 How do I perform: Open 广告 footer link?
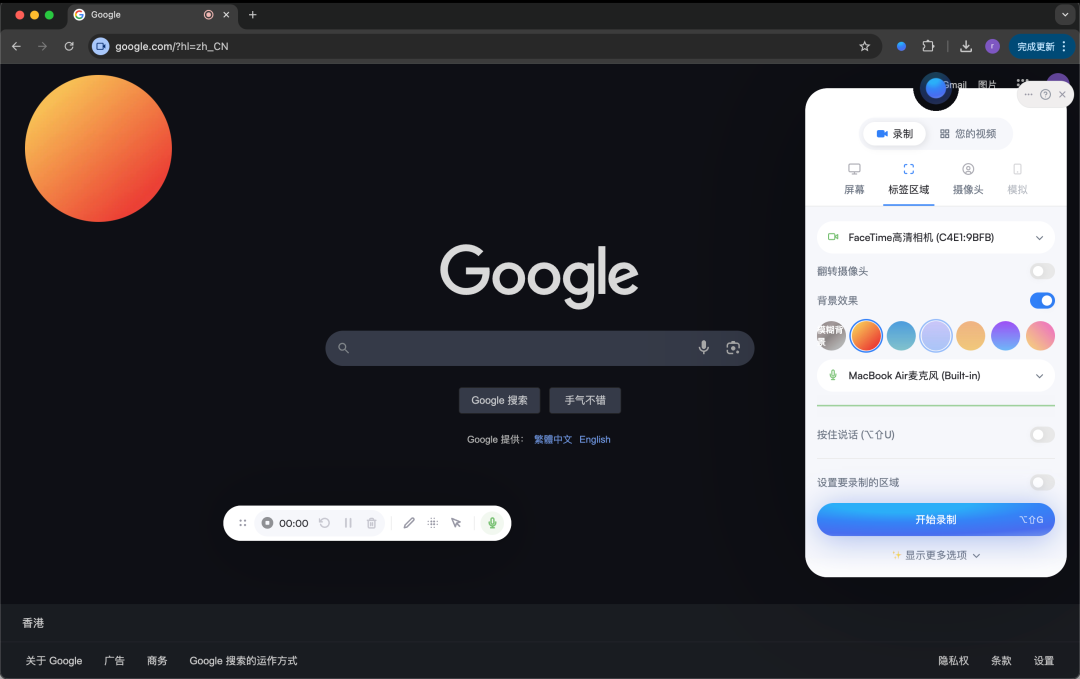coord(114,660)
